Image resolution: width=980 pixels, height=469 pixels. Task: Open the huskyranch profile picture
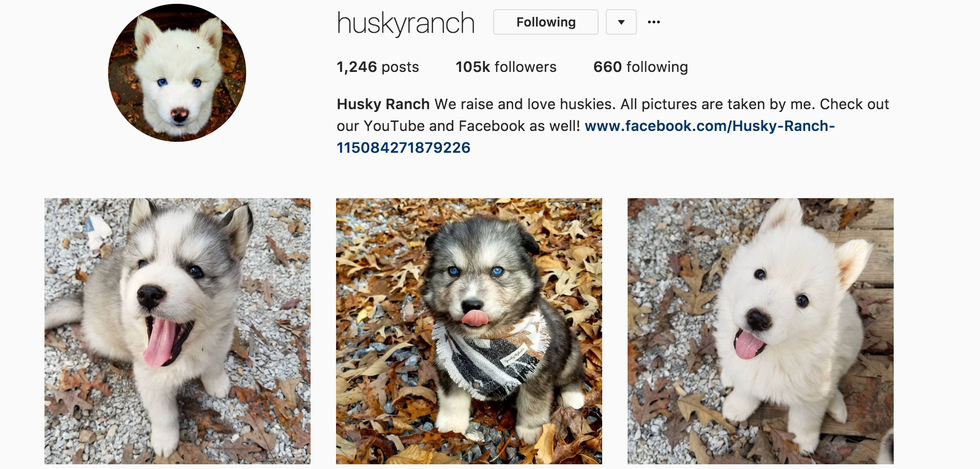(177, 73)
